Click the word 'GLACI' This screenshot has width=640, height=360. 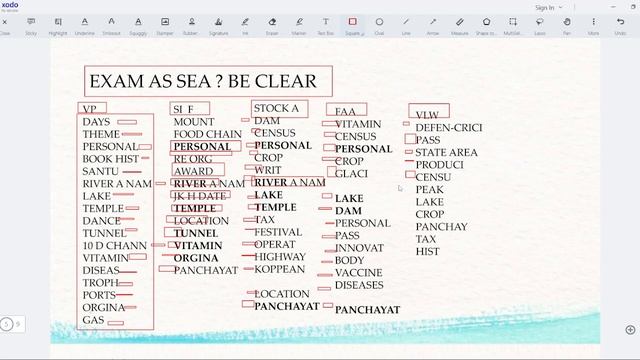coord(351,173)
